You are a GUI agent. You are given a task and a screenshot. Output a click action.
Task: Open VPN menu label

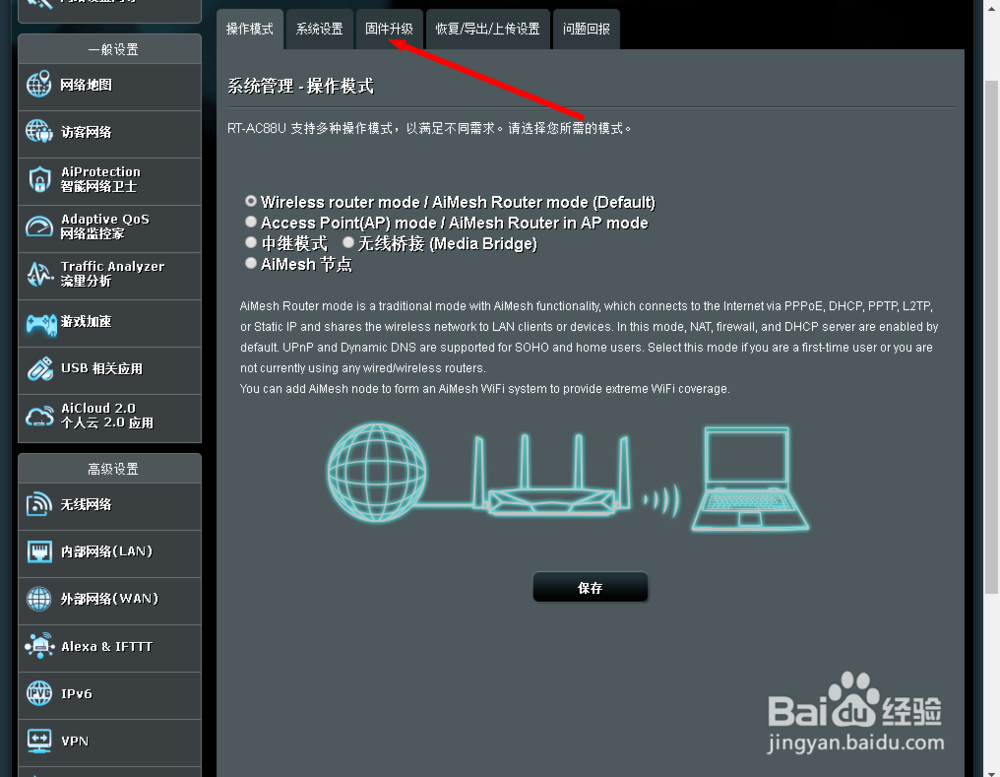75,741
